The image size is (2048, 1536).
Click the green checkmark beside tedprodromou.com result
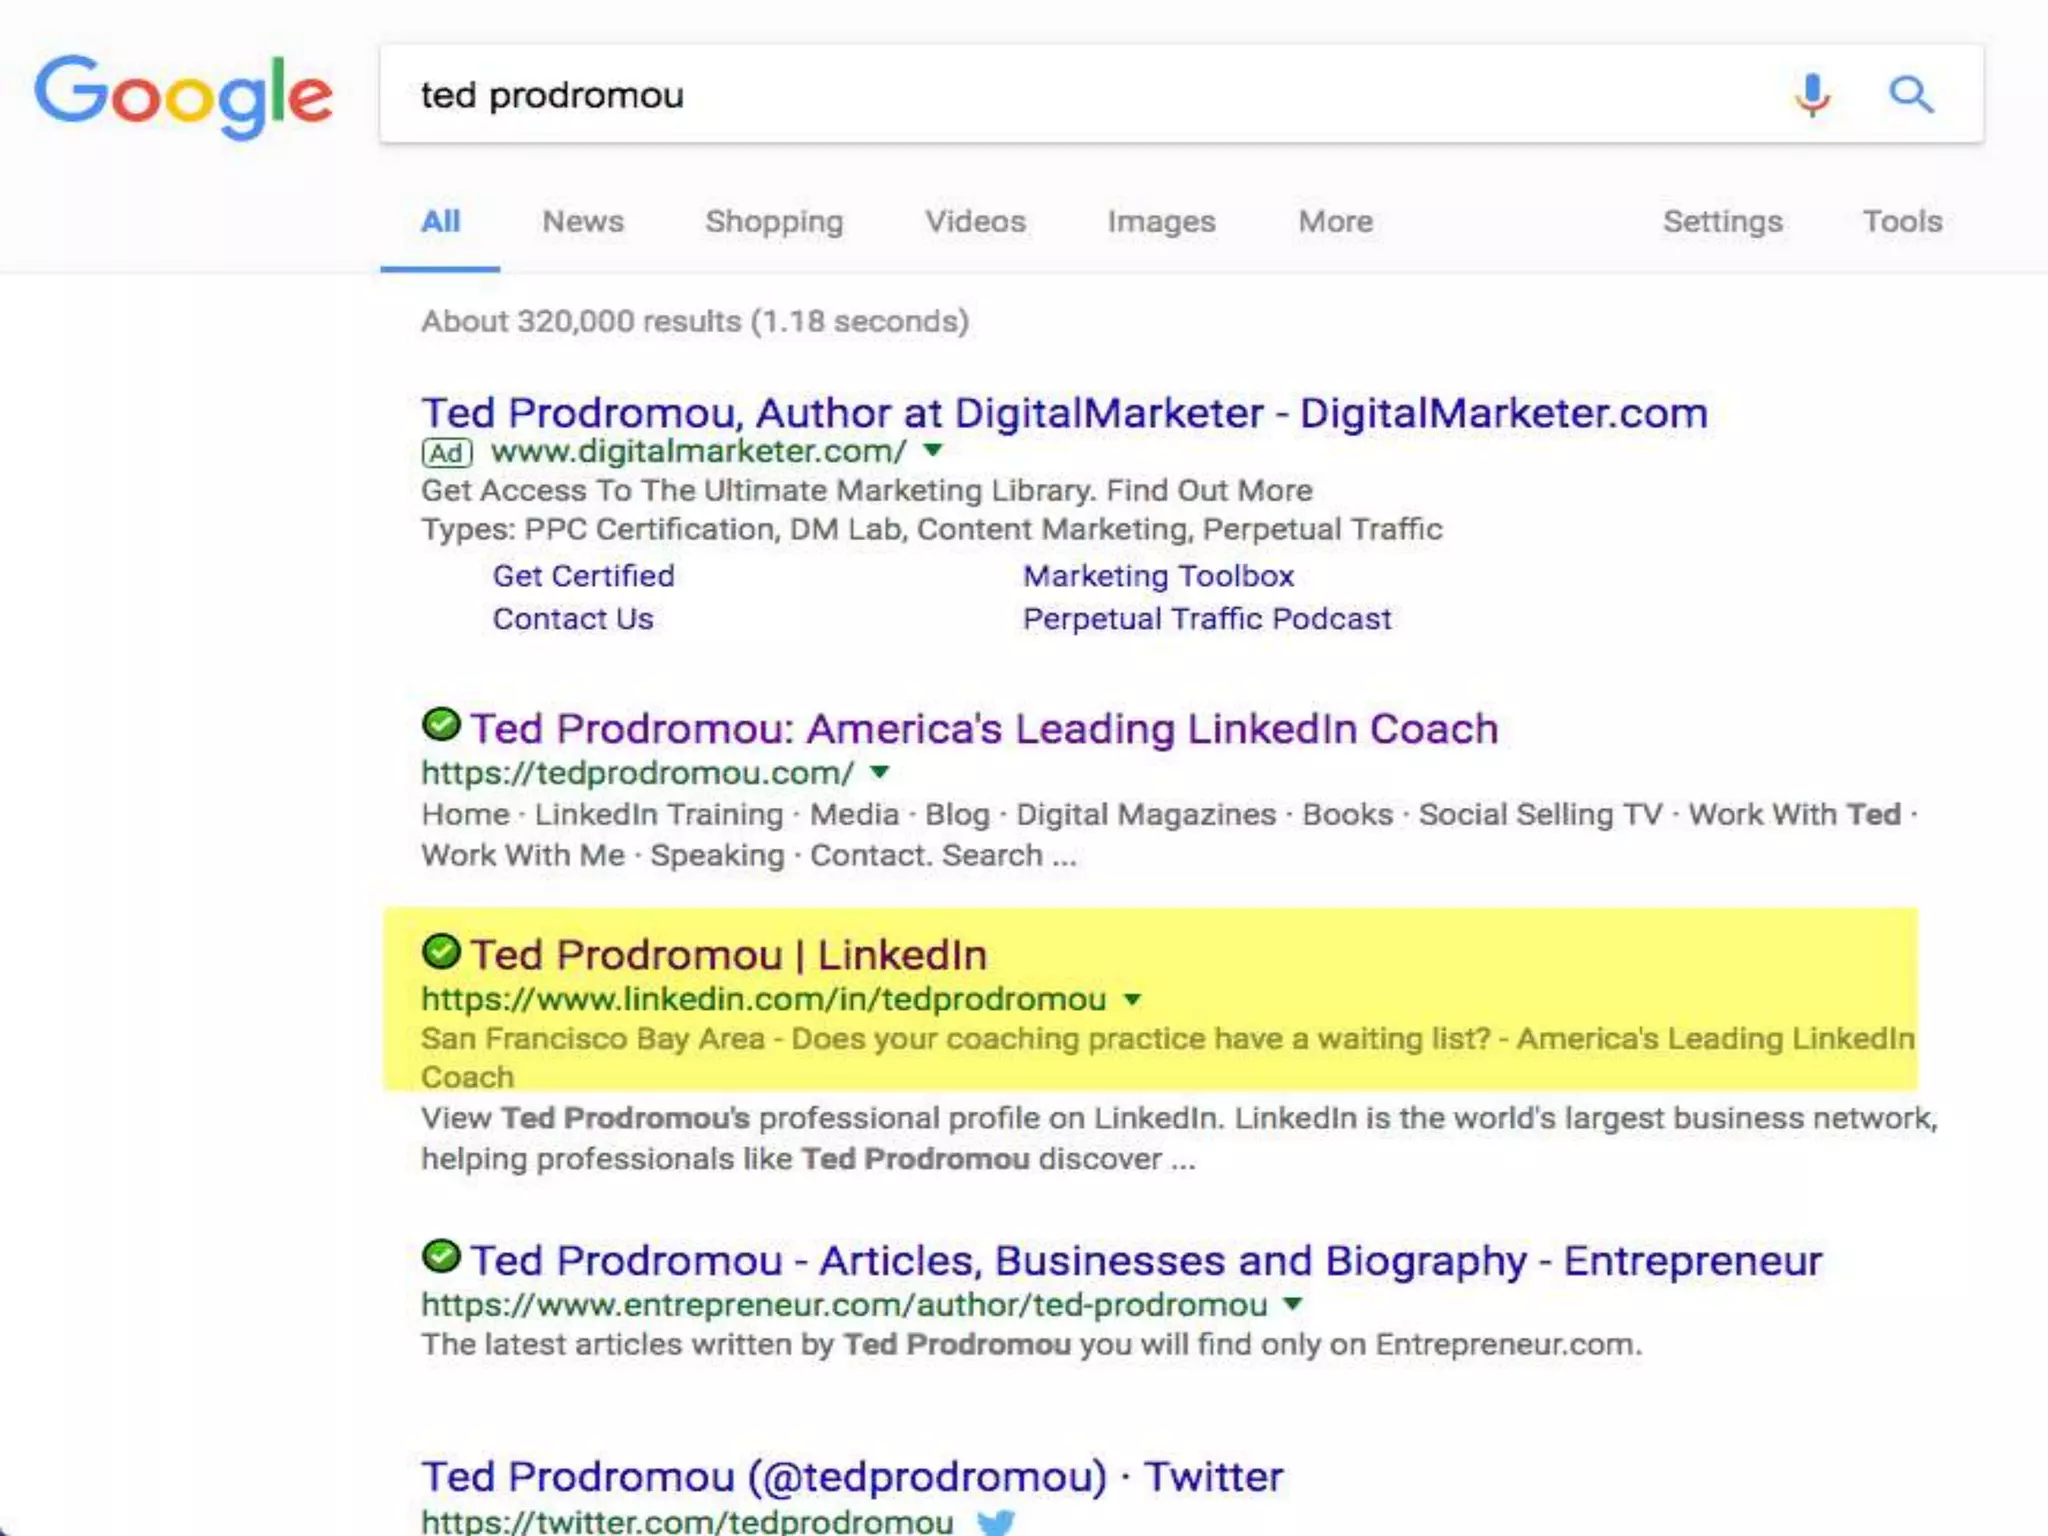441,724
